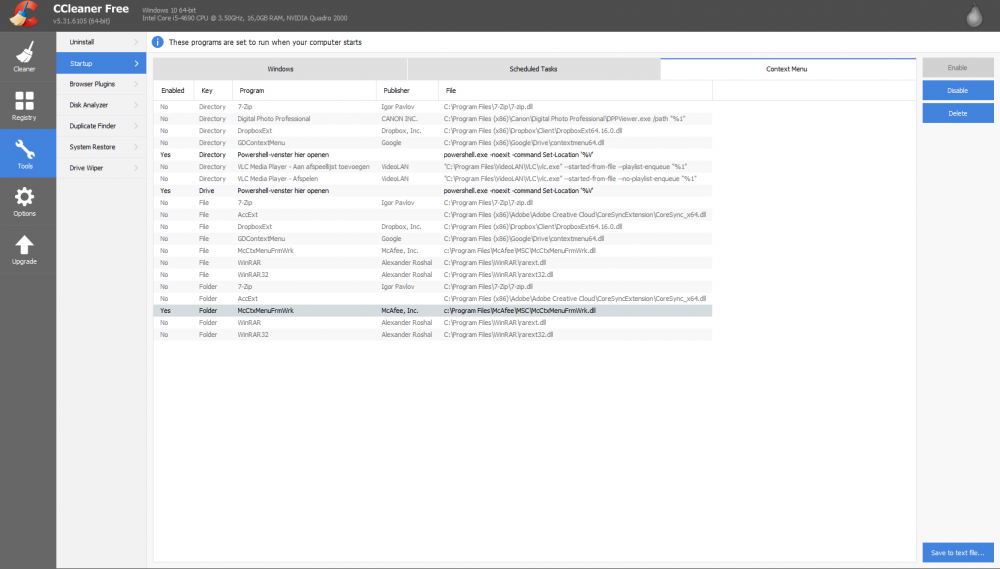
Task: Open the Registry grid icon section
Action: [x=25, y=101]
